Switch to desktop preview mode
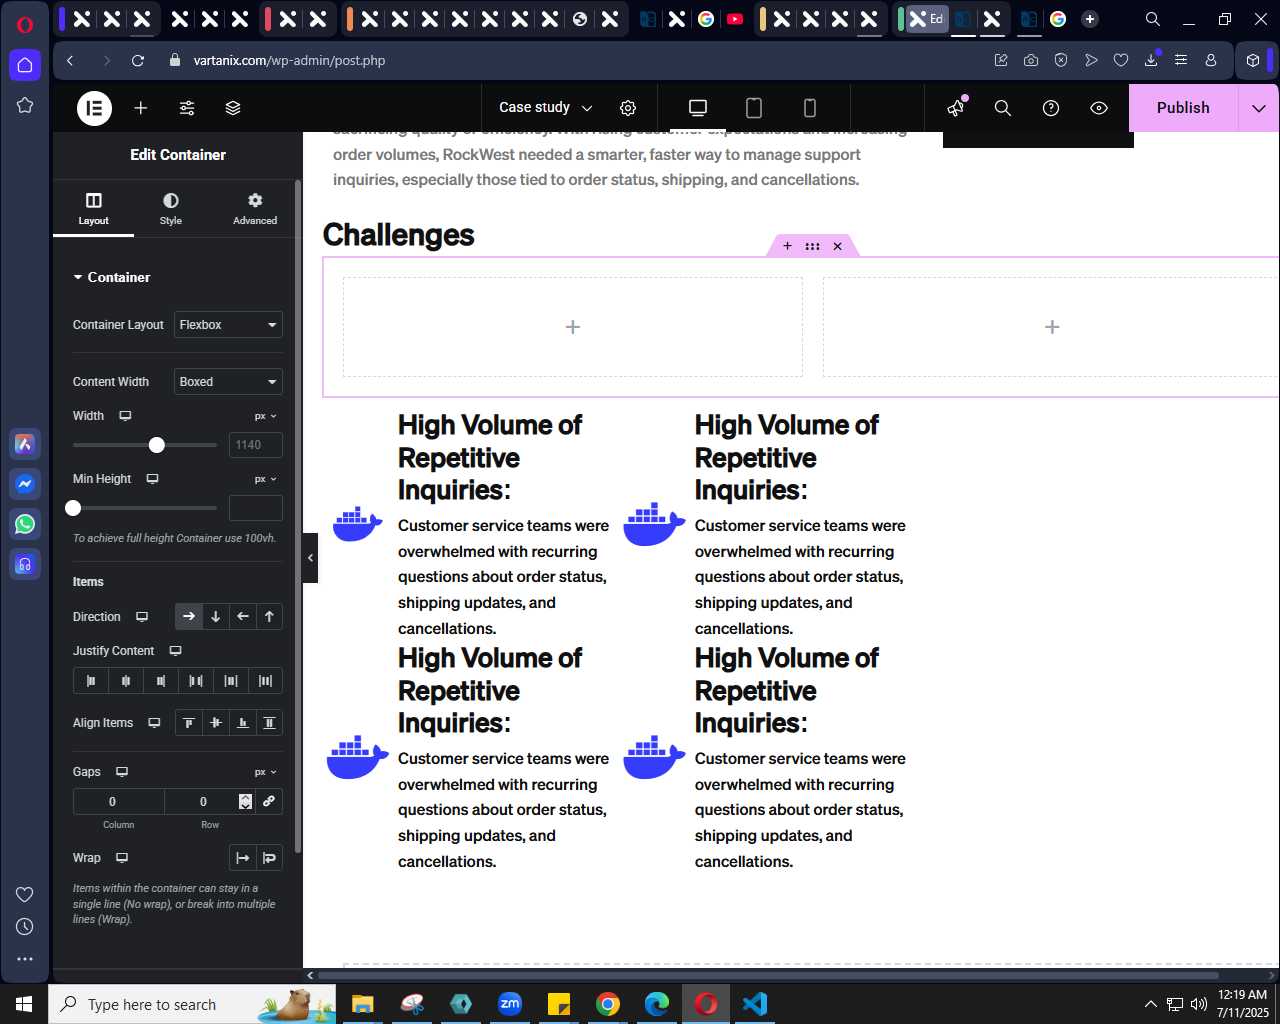This screenshot has width=1280, height=1024. (698, 108)
